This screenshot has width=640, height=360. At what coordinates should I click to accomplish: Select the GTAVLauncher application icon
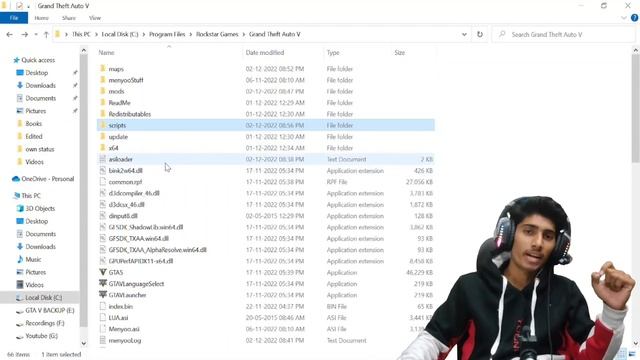pos(103,295)
